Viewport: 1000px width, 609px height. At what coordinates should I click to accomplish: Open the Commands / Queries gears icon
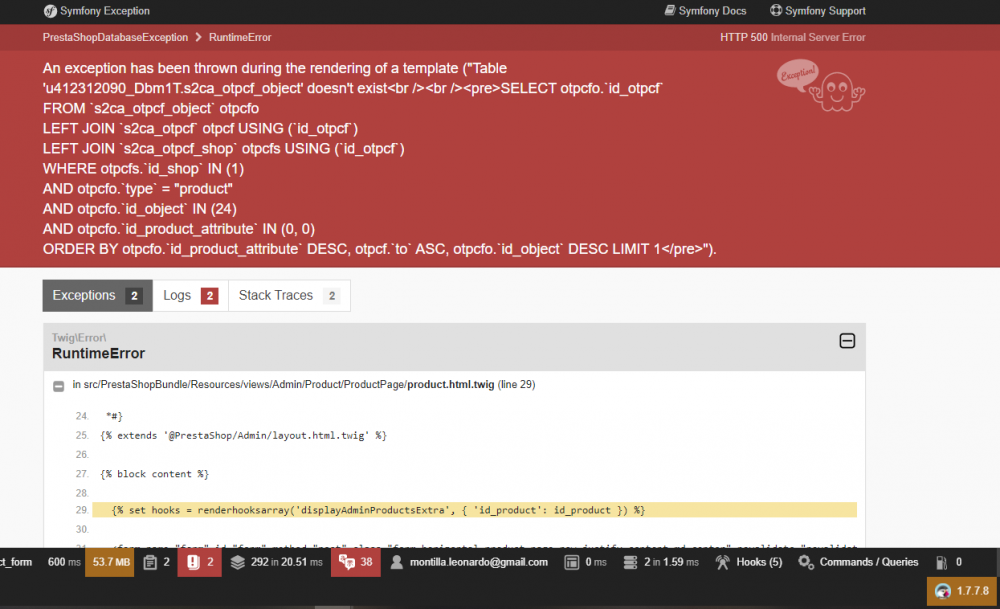point(806,562)
